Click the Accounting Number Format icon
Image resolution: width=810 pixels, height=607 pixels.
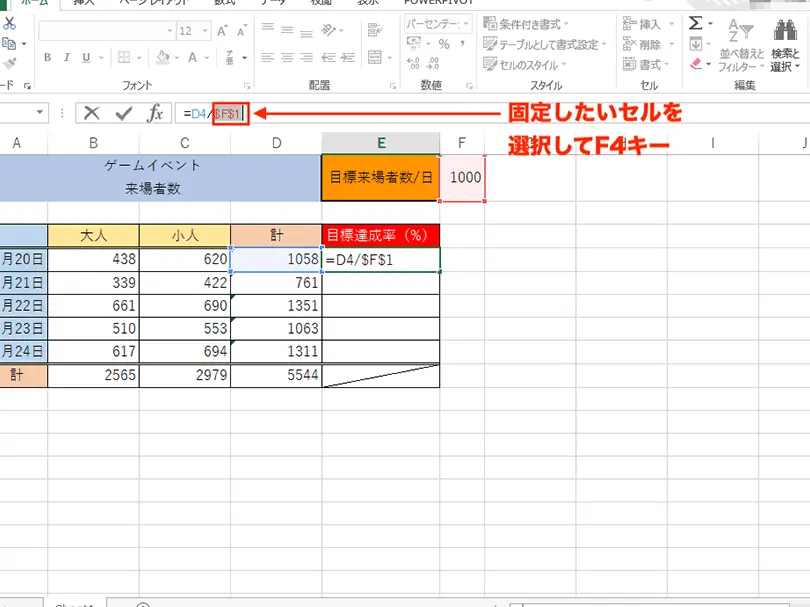coord(413,43)
